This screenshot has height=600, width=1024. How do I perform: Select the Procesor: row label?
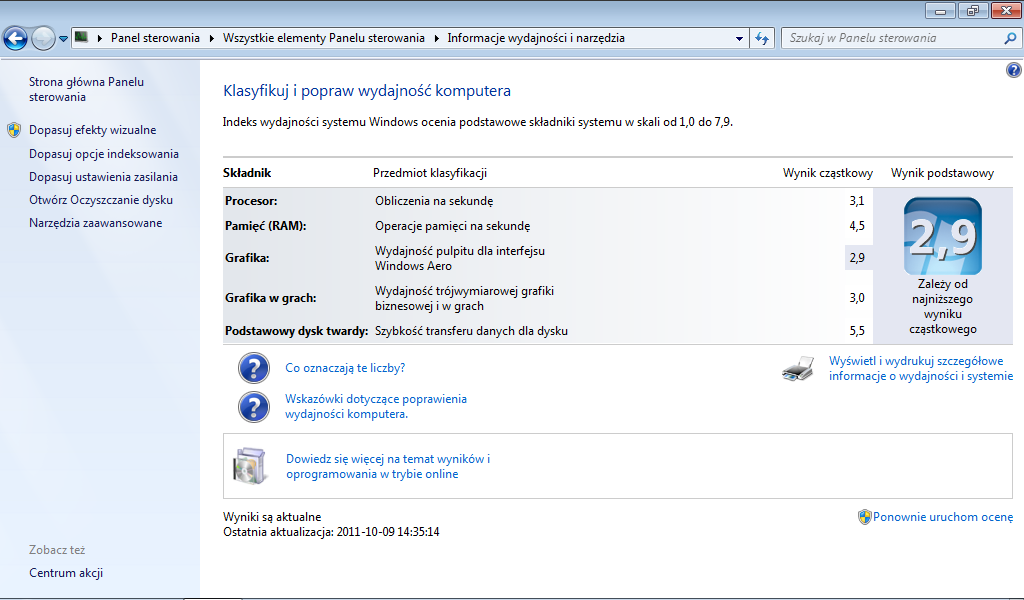(x=251, y=201)
